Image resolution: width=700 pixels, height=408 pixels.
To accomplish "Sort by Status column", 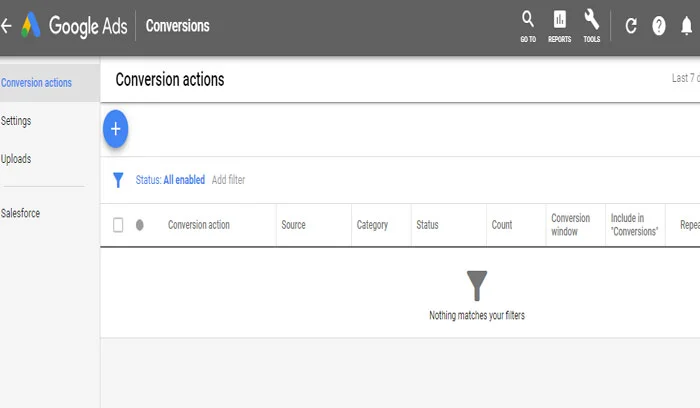I will [x=427, y=225].
